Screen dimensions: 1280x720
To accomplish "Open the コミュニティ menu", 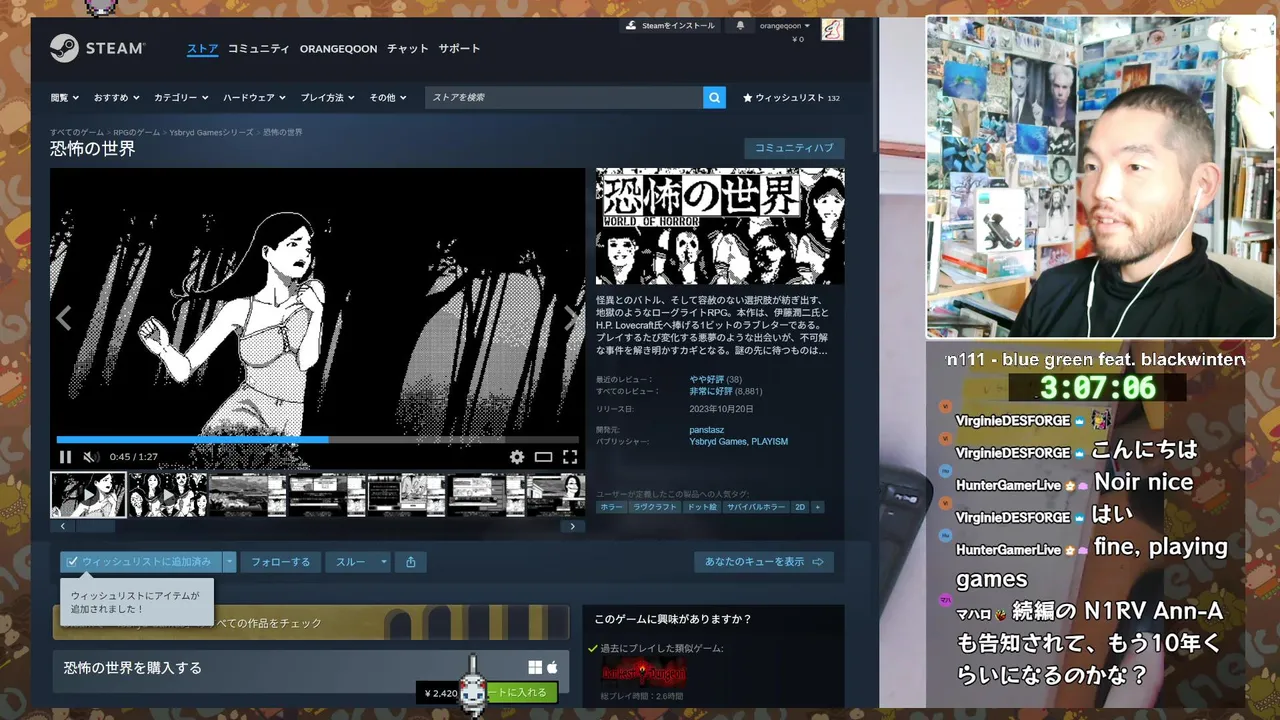I will point(258,48).
